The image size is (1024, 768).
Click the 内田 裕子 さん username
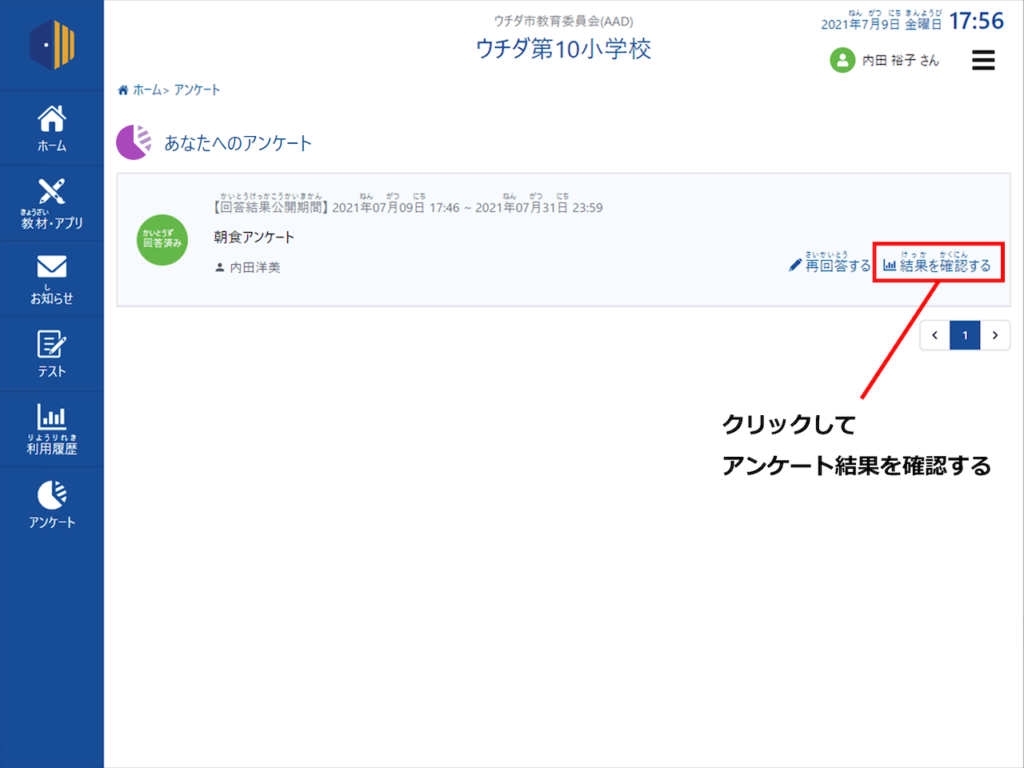pyautogui.click(x=901, y=61)
